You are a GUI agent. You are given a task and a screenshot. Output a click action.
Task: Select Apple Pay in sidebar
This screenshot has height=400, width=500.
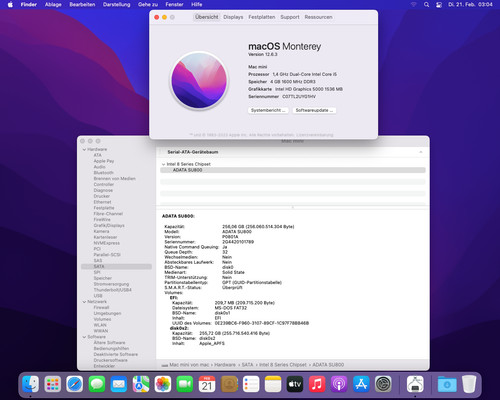[x=104, y=161]
